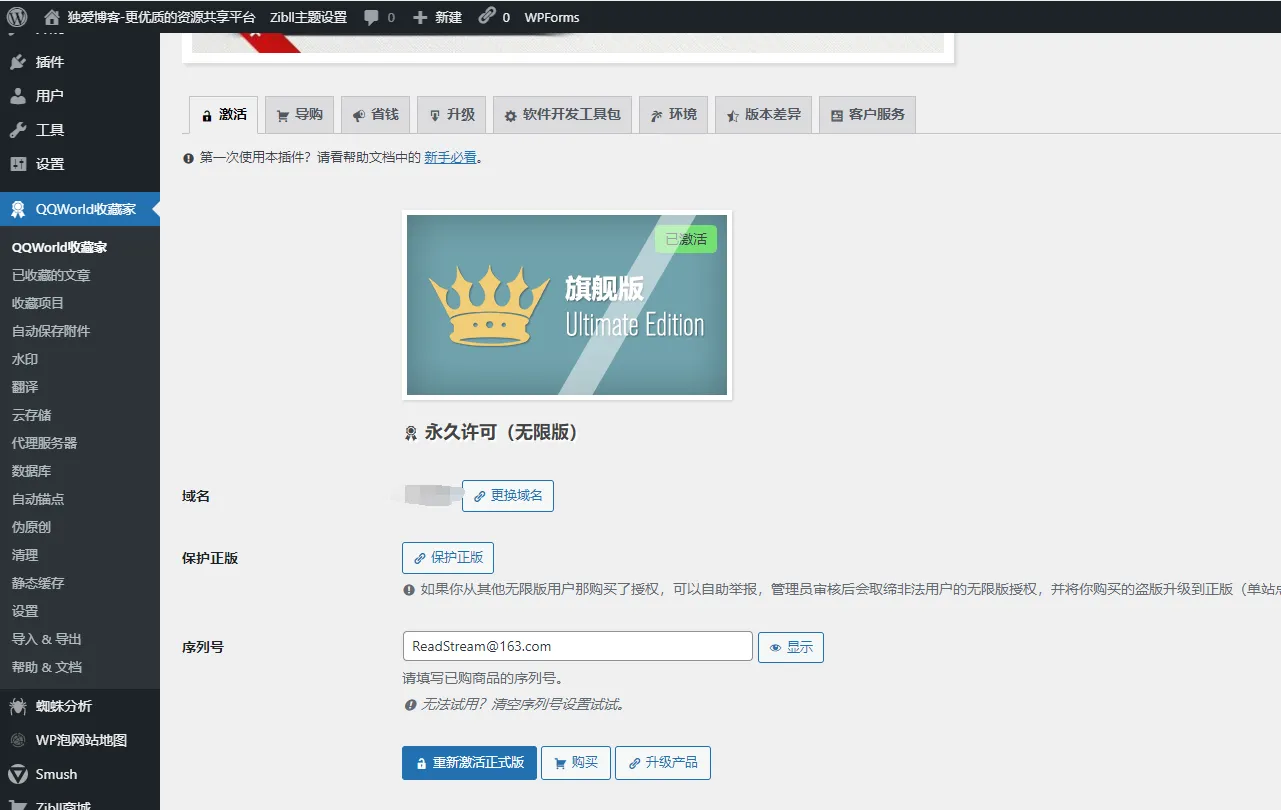Click 重新激活正式版 to reactivate

click(x=469, y=762)
